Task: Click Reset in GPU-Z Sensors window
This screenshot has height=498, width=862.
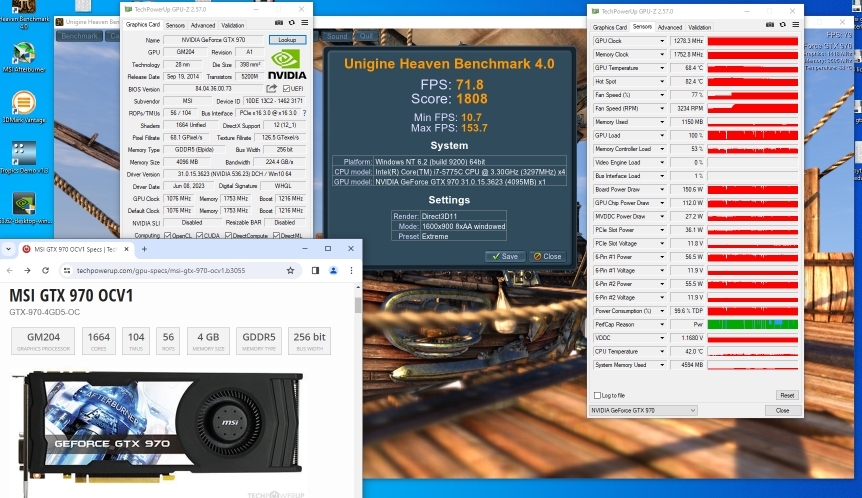Action: (x=787, y=395)
